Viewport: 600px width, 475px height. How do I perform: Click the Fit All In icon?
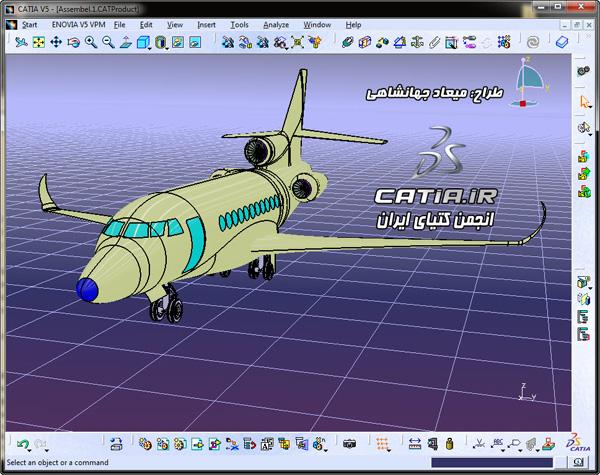(x=39, y=42)
